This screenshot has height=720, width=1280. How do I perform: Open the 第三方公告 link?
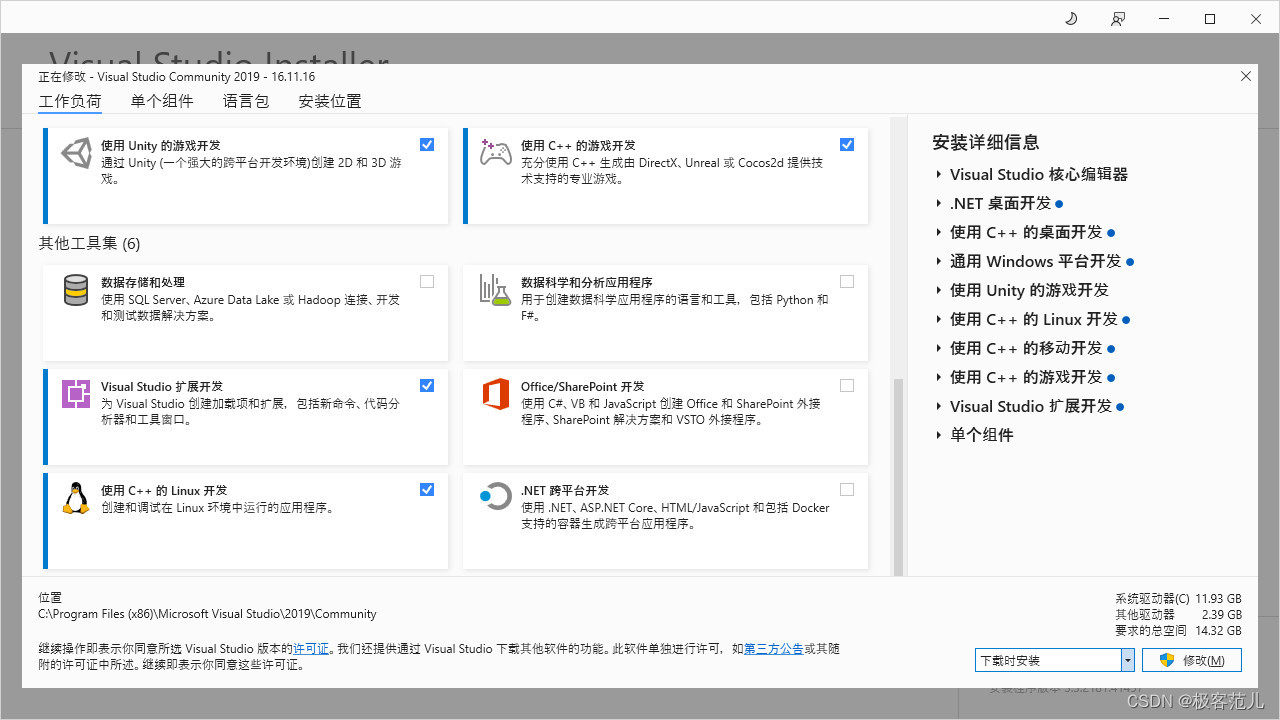pyautogui.click(x=773, y=649)
